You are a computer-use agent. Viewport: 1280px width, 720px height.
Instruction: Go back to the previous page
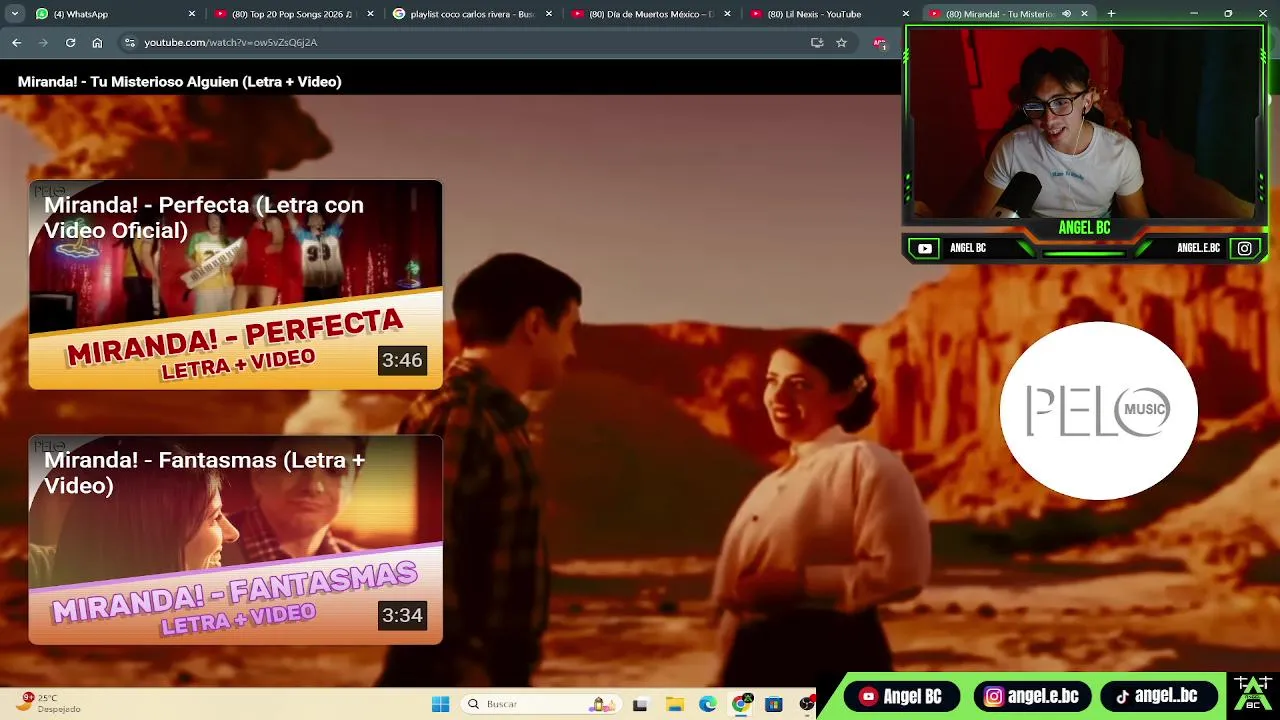[17, 43]
